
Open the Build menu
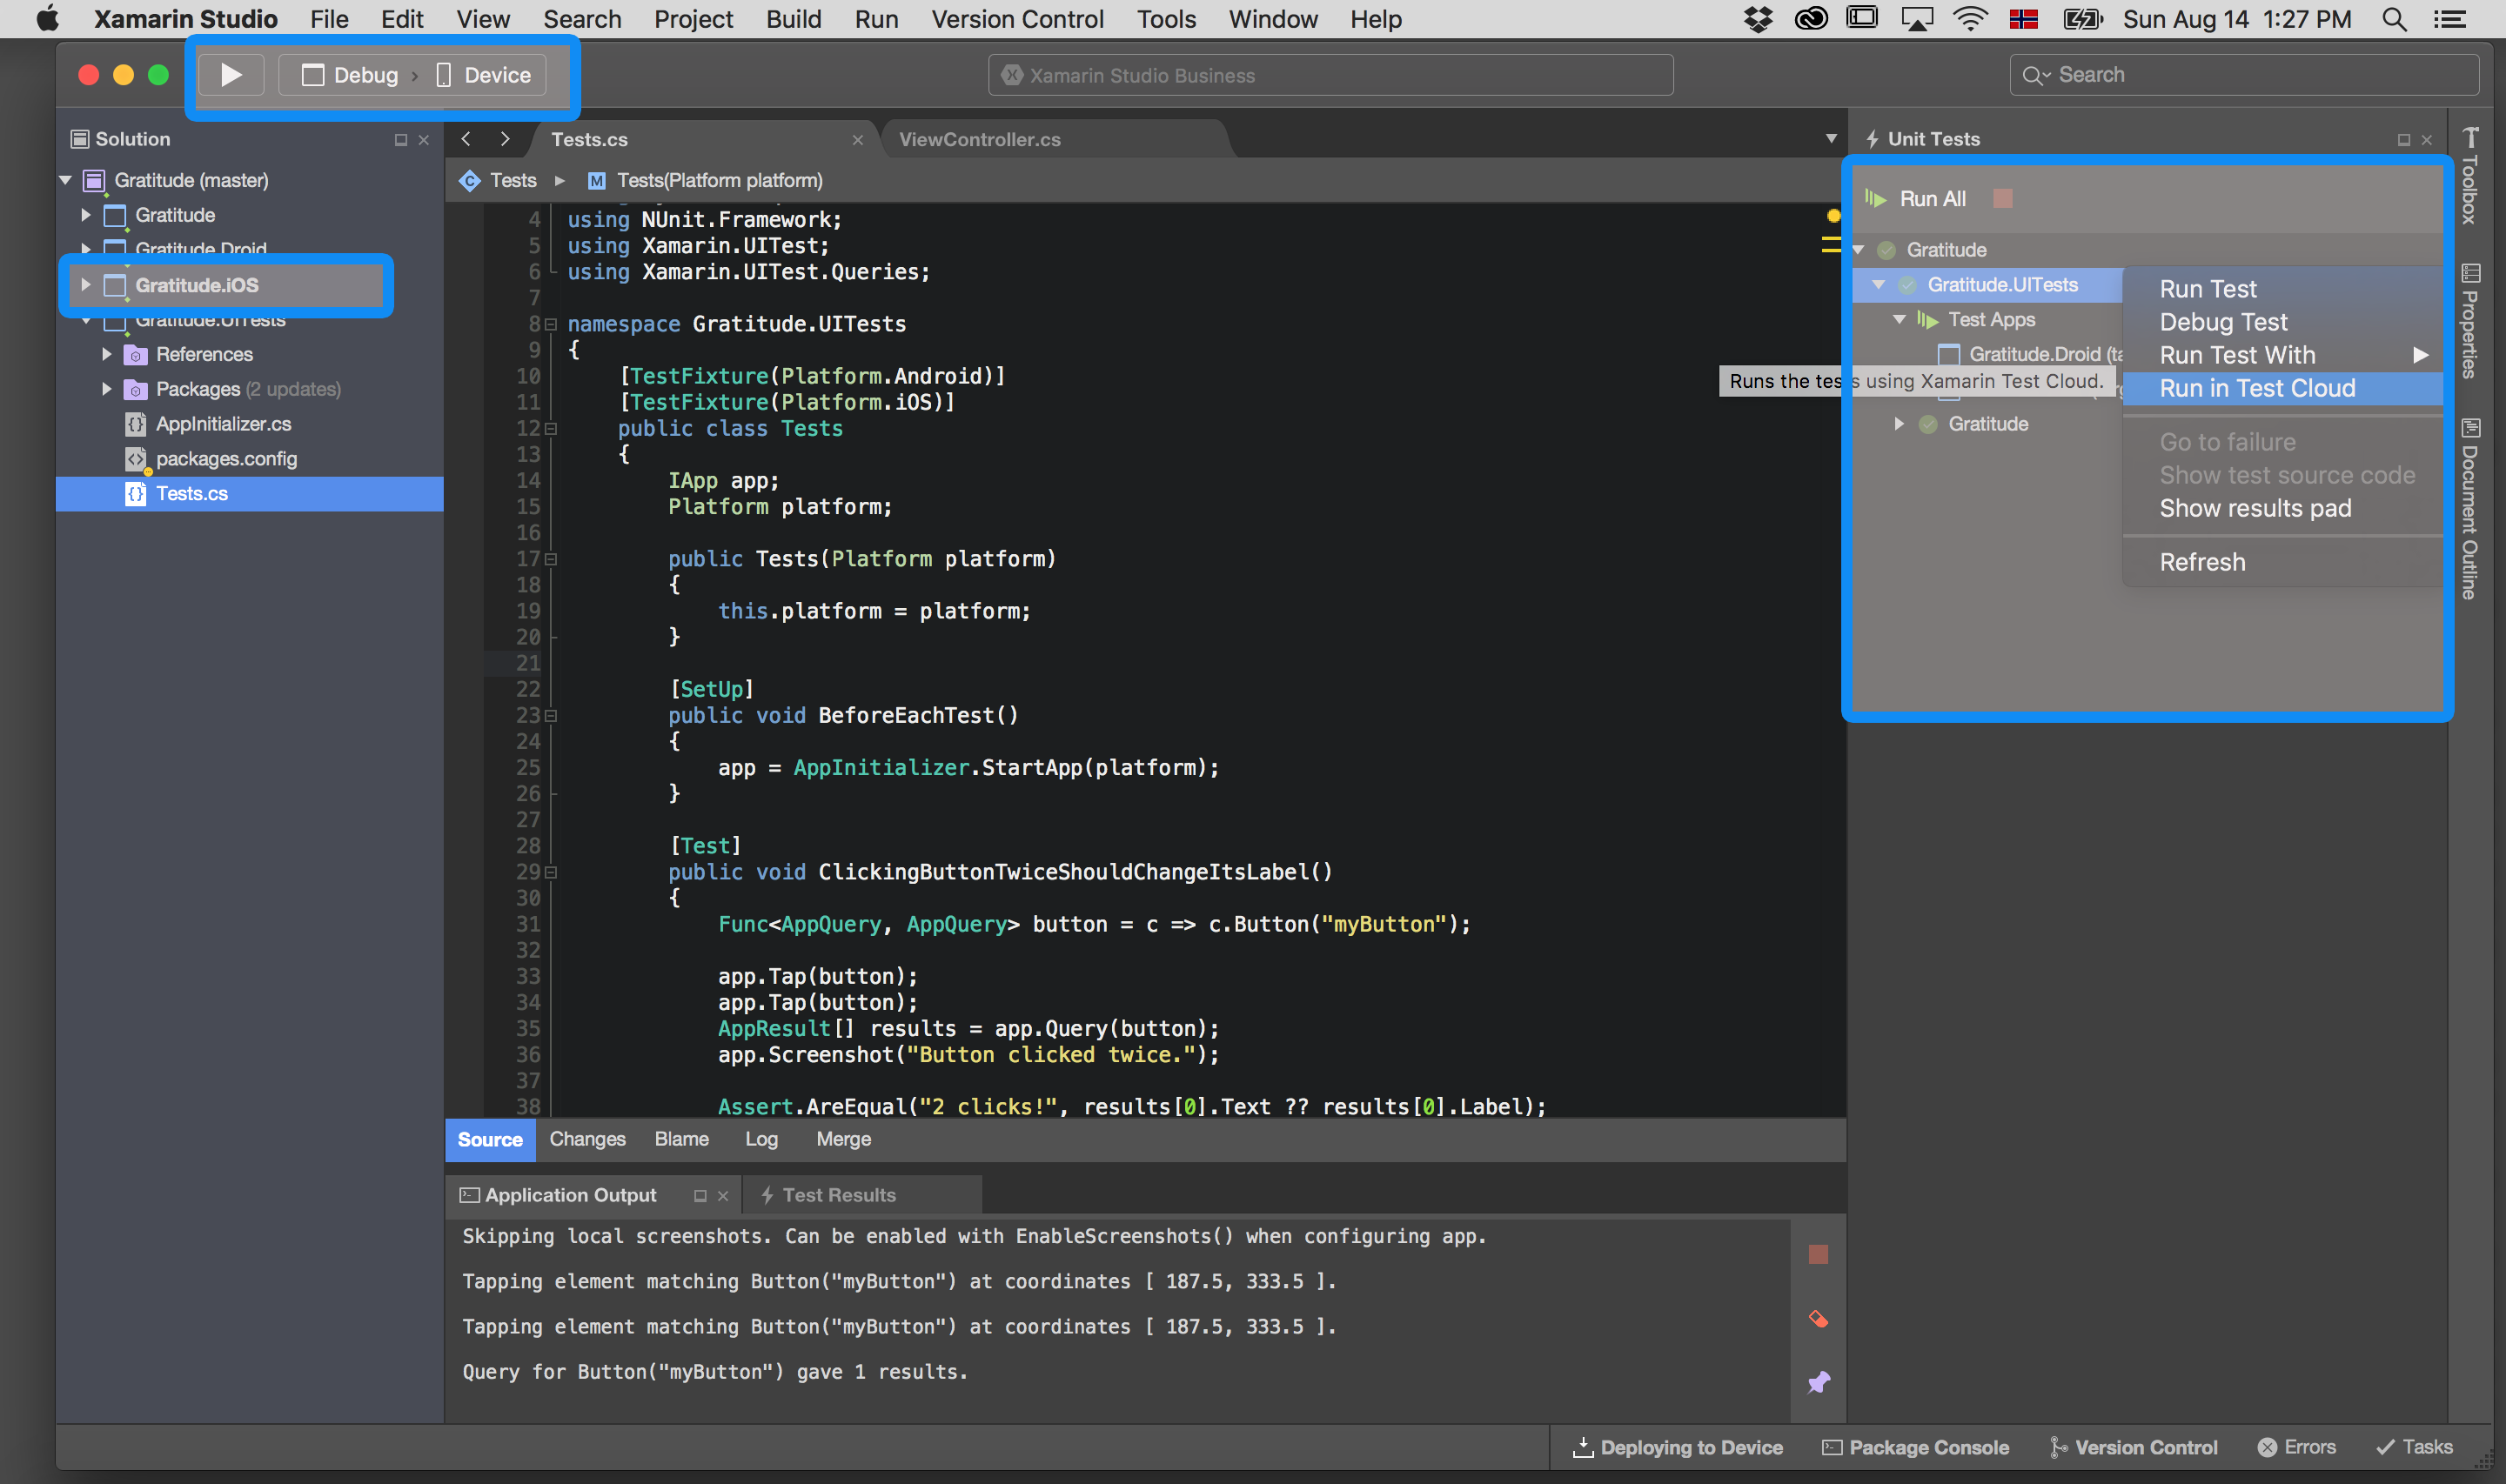click(793, 19)
